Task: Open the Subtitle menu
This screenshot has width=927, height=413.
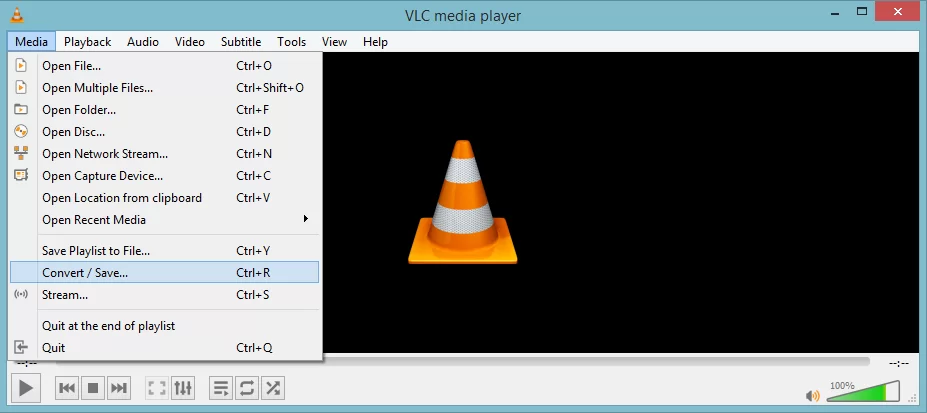Action: pos(241,41)
